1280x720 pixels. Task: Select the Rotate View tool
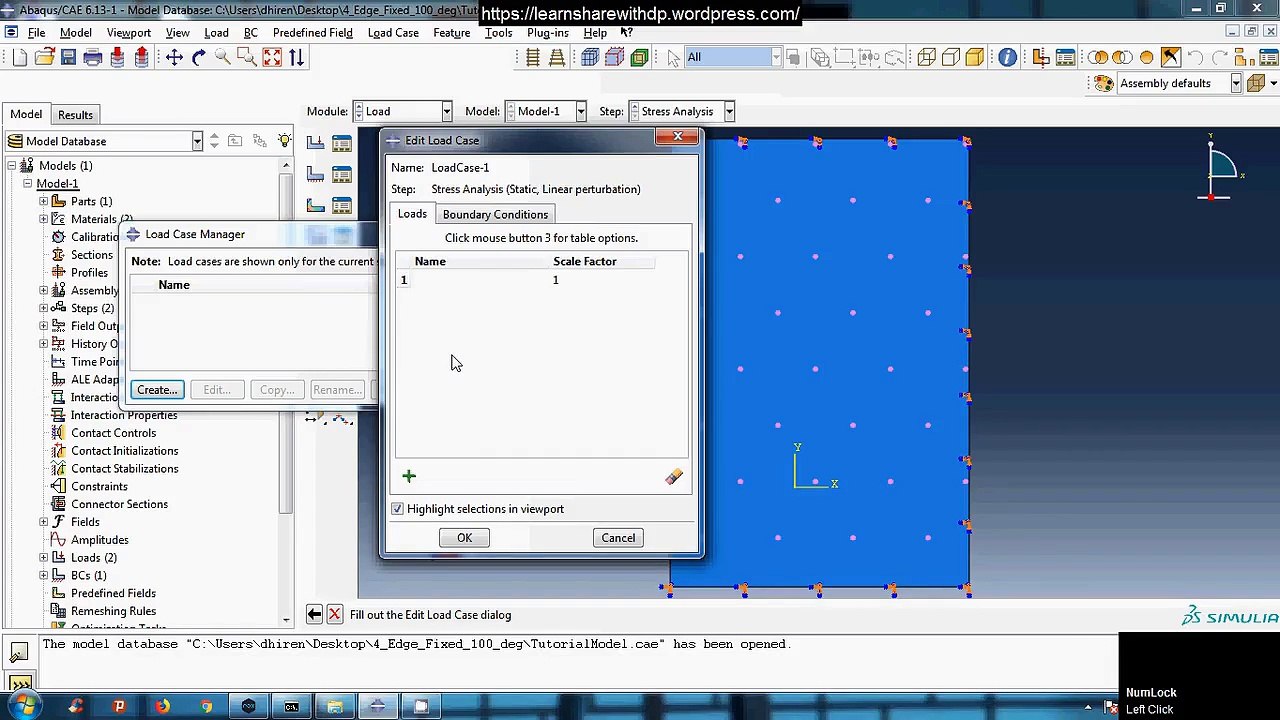[198, 58]
